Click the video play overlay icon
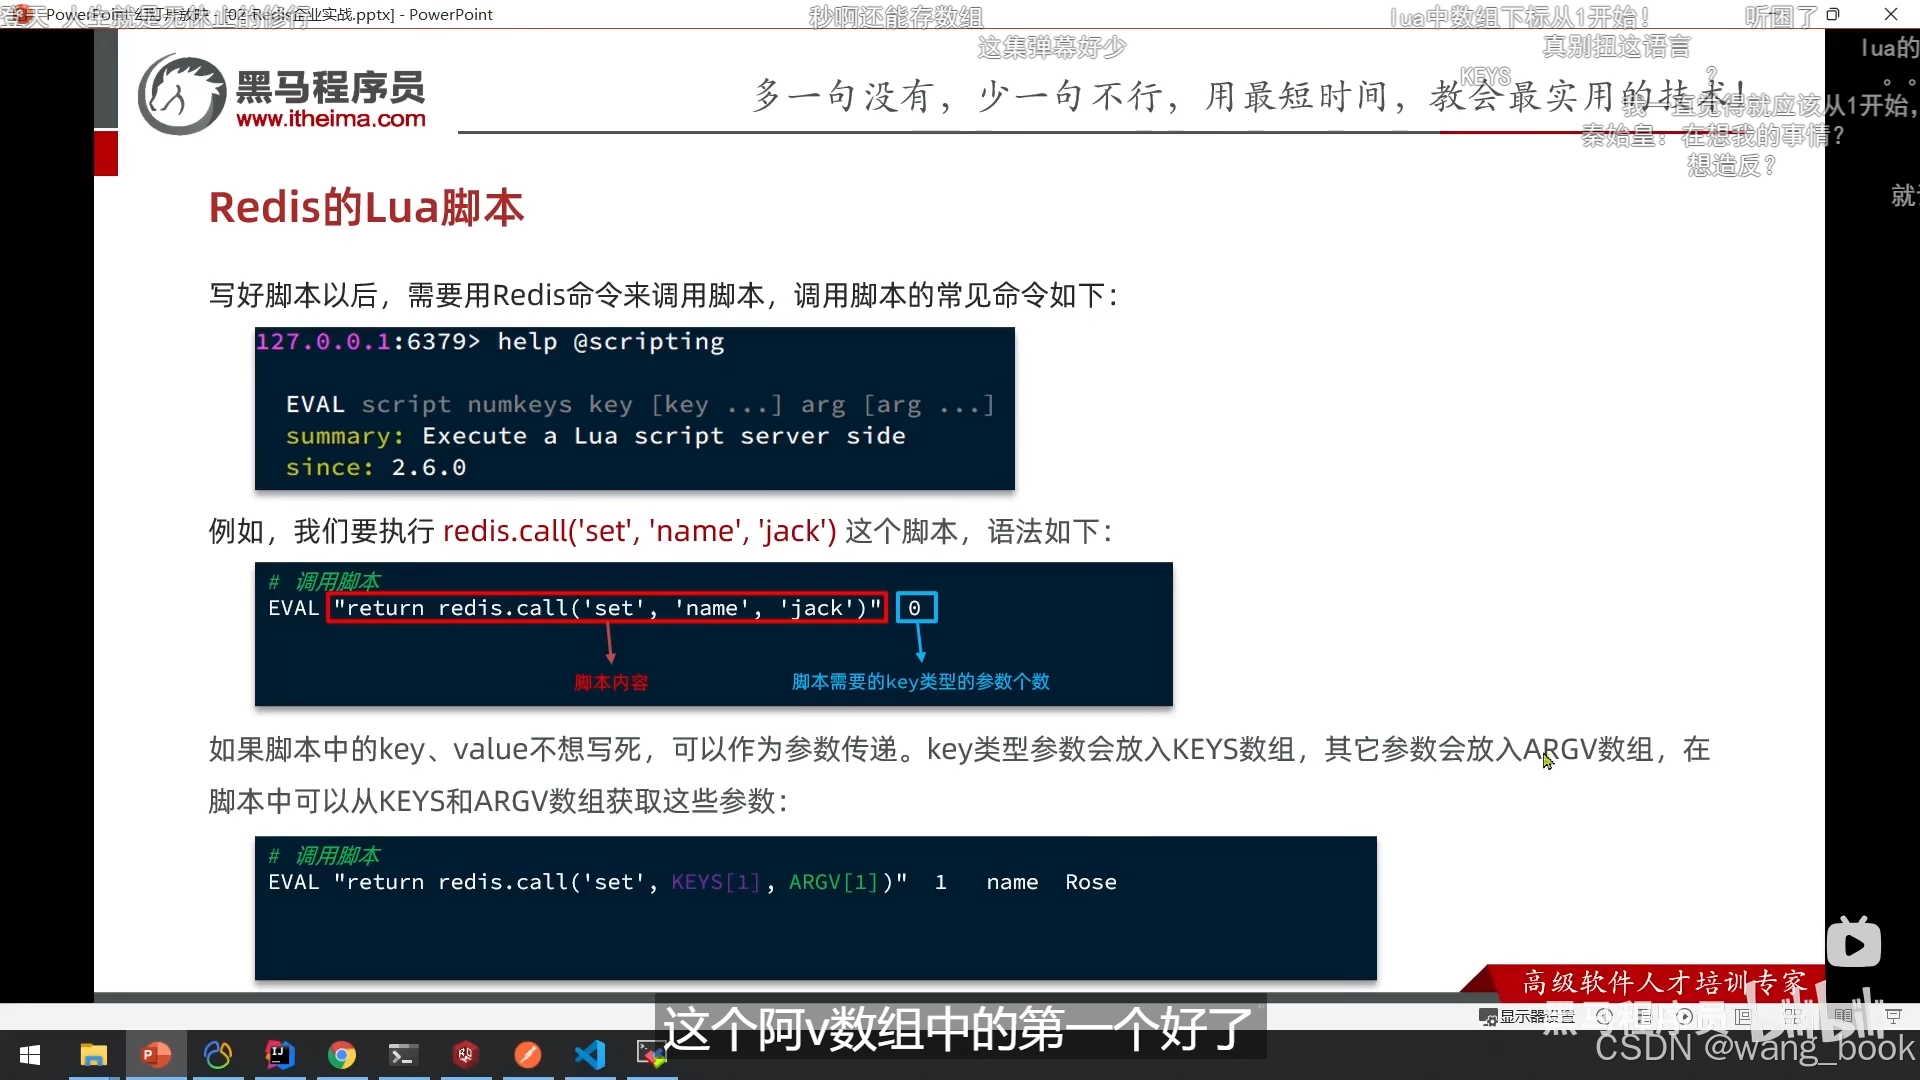 (1853, 945)
